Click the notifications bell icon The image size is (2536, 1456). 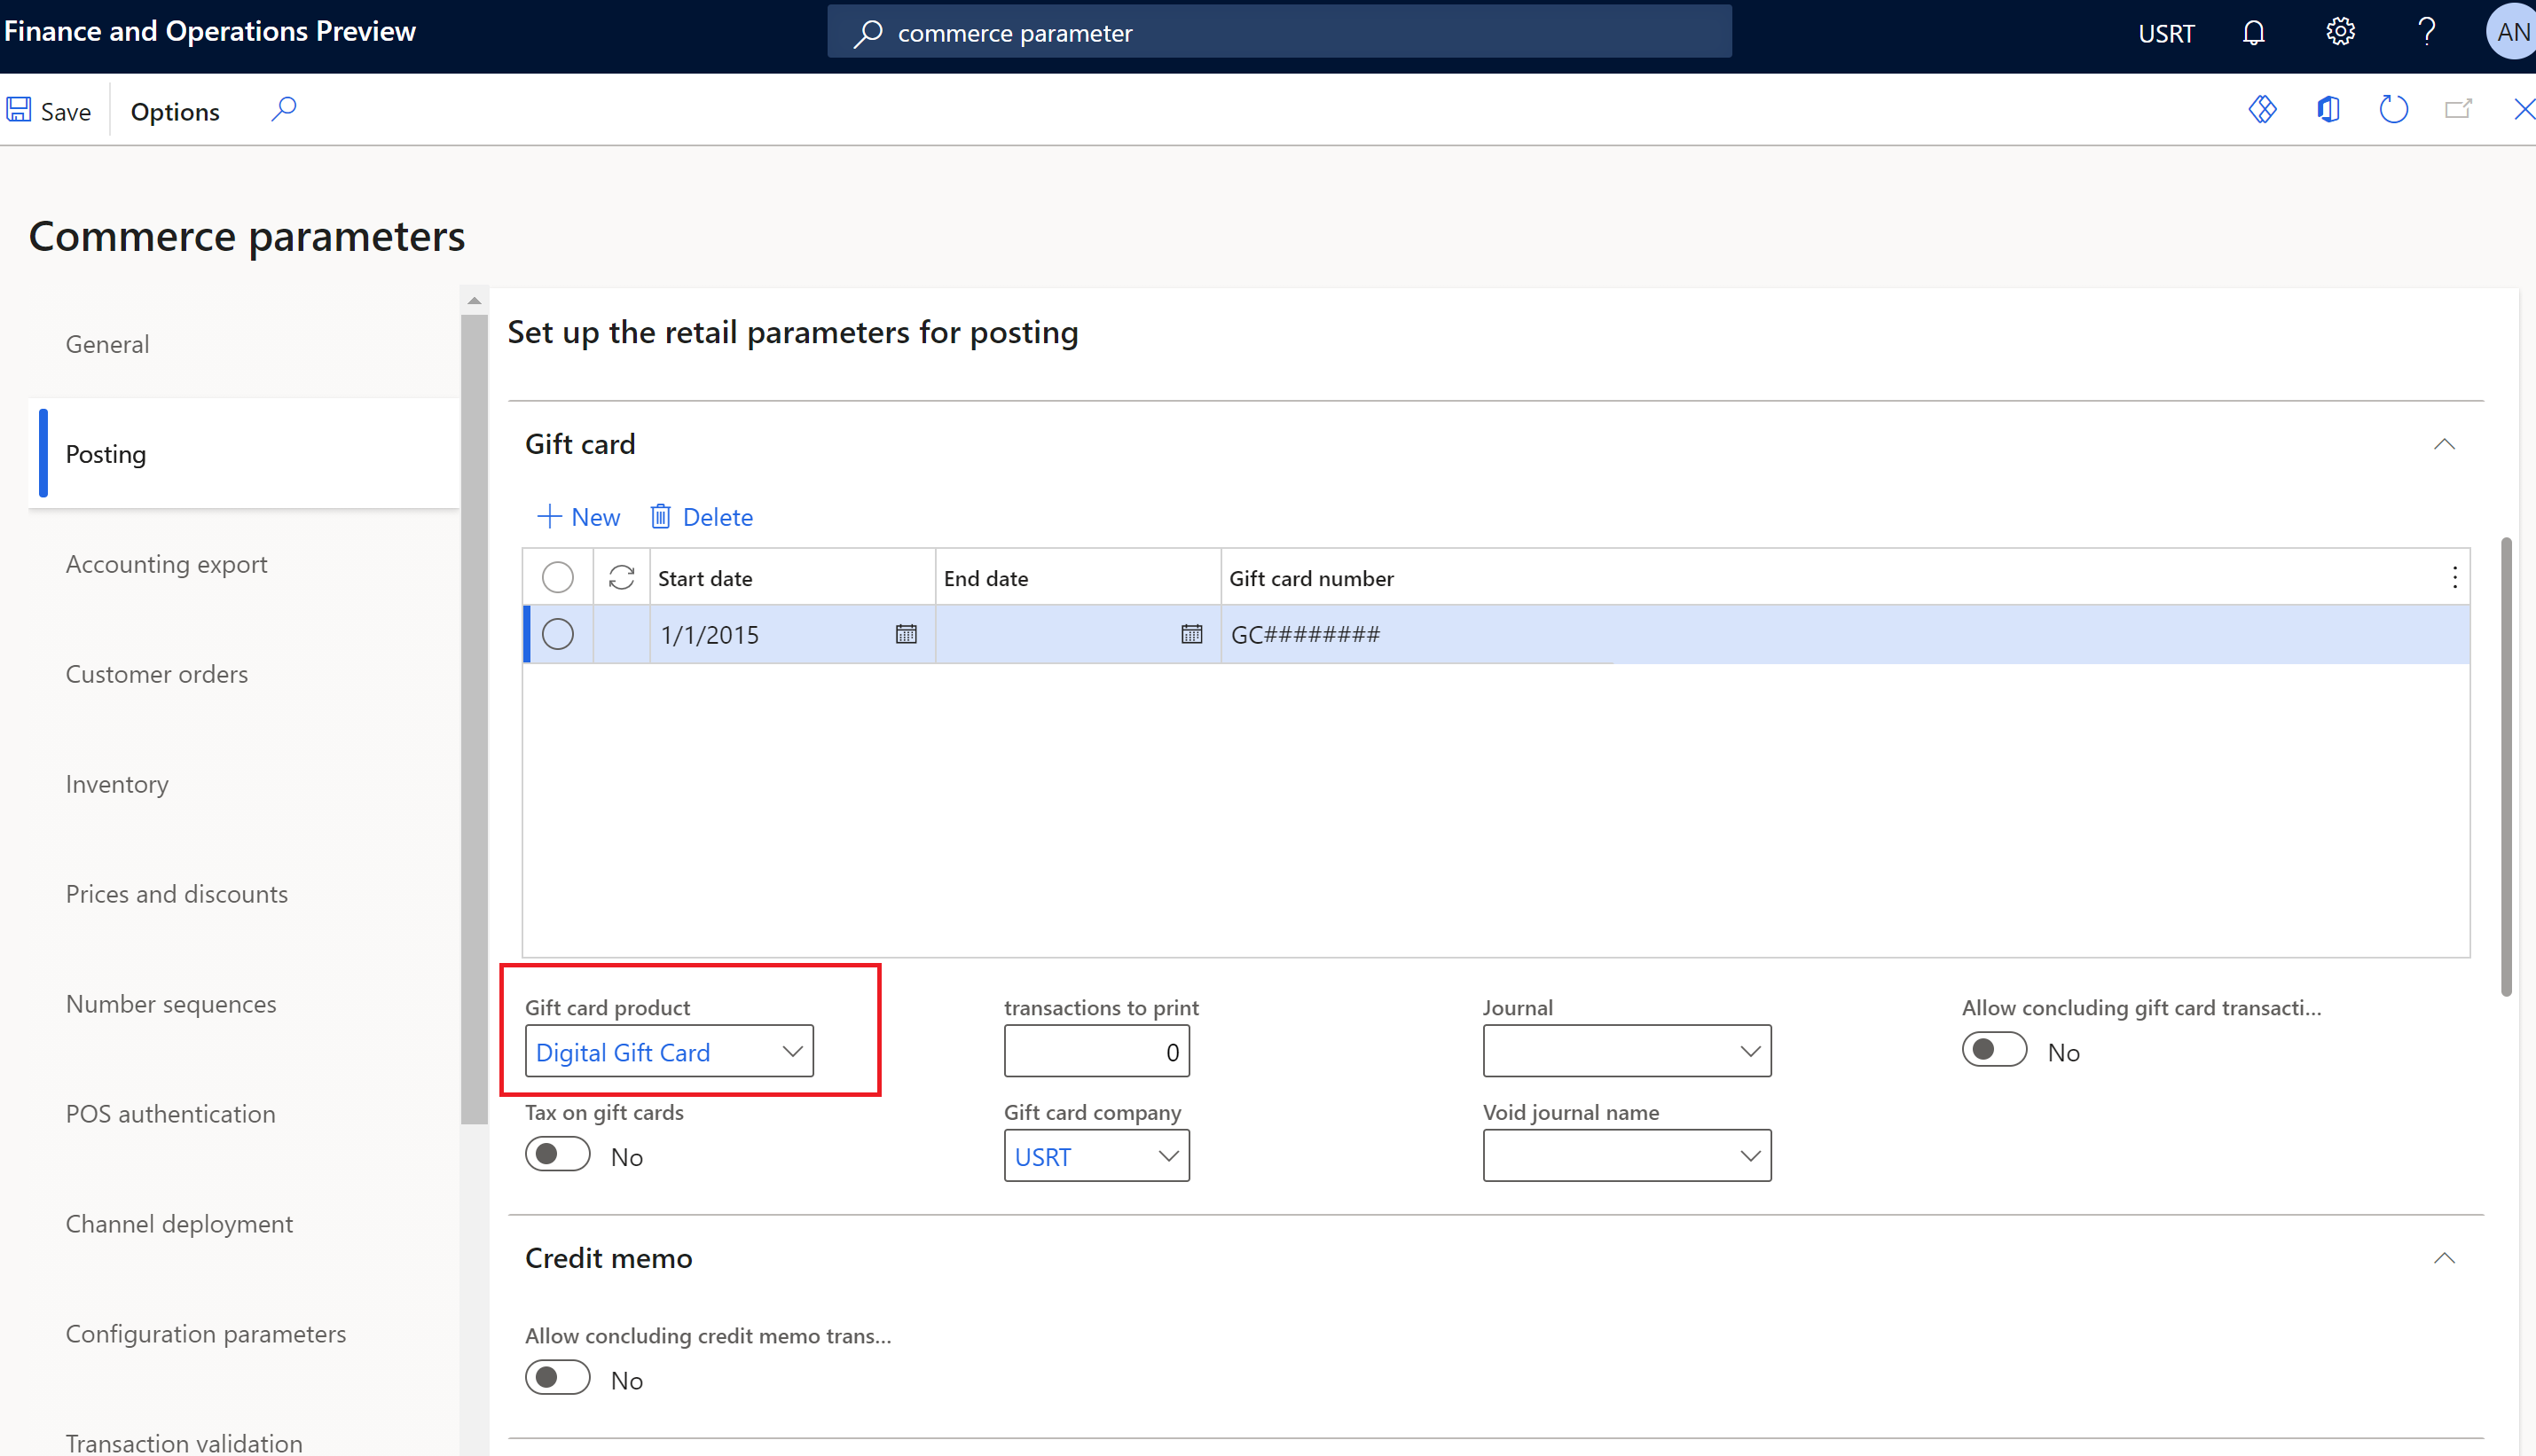click(2254, 33)
